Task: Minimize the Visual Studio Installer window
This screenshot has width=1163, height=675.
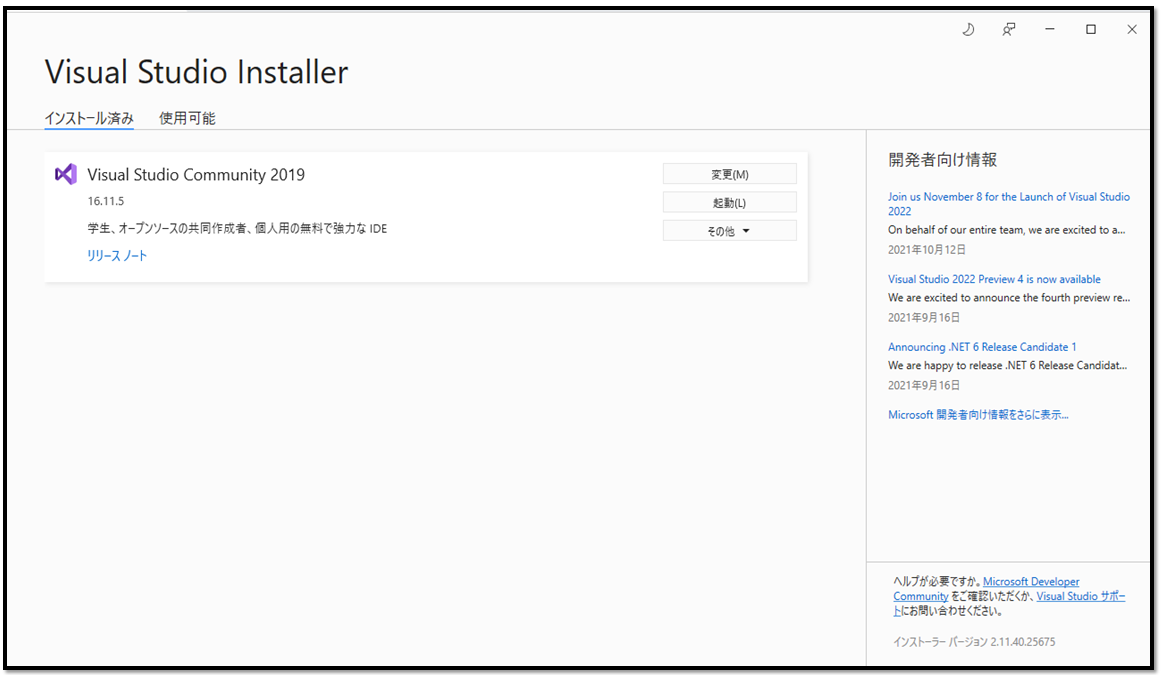Action: 1050,30
